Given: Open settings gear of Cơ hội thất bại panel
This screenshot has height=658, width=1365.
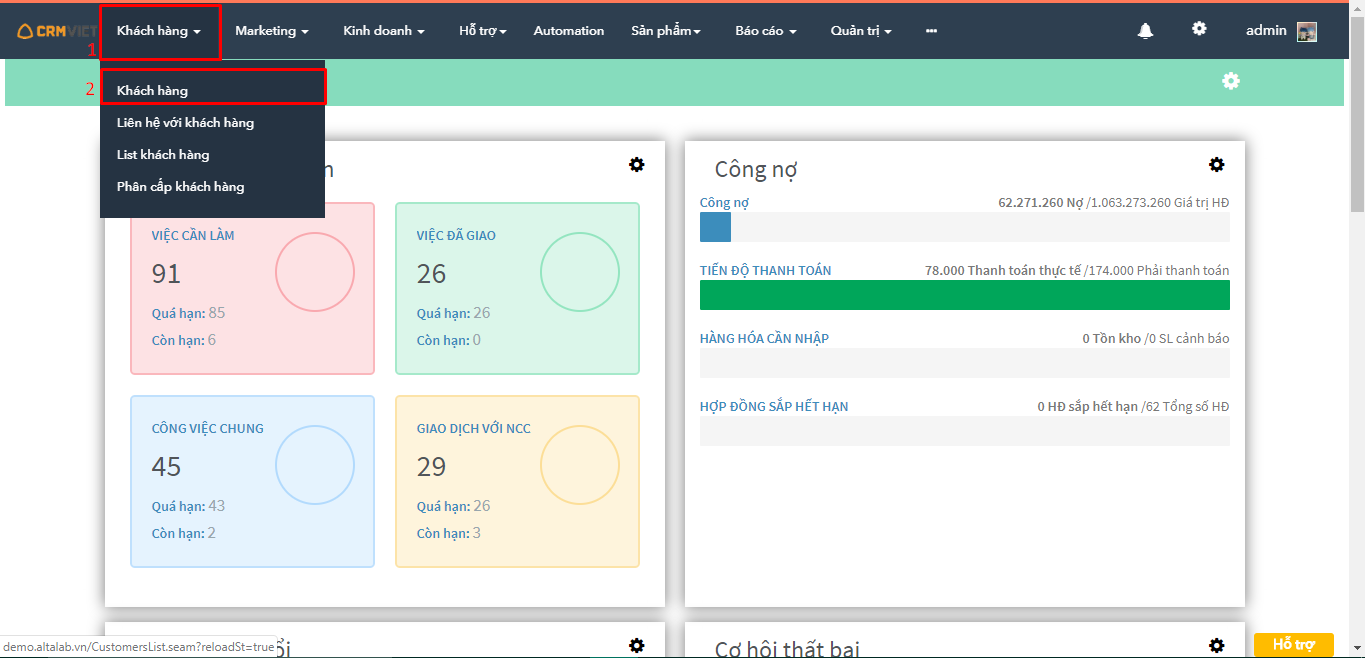Looking at the screenshot, I should point(1216,646).
